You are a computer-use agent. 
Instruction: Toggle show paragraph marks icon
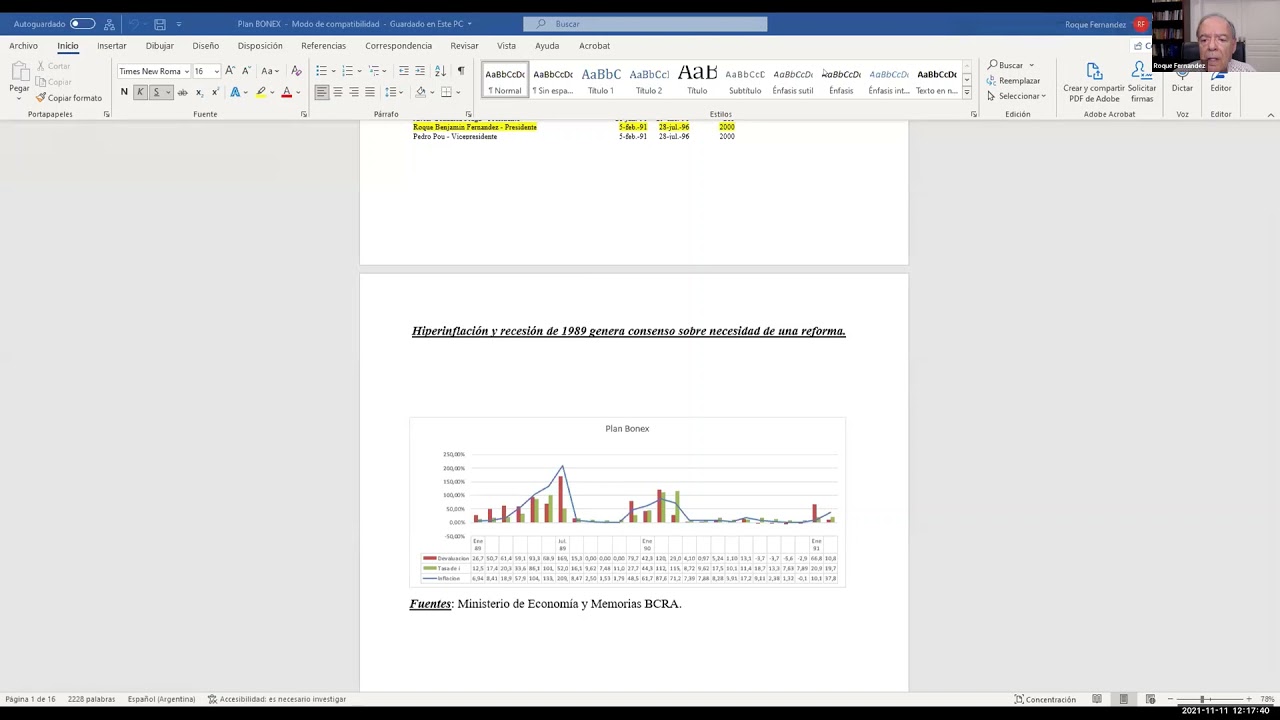click(x=460, y=71)
